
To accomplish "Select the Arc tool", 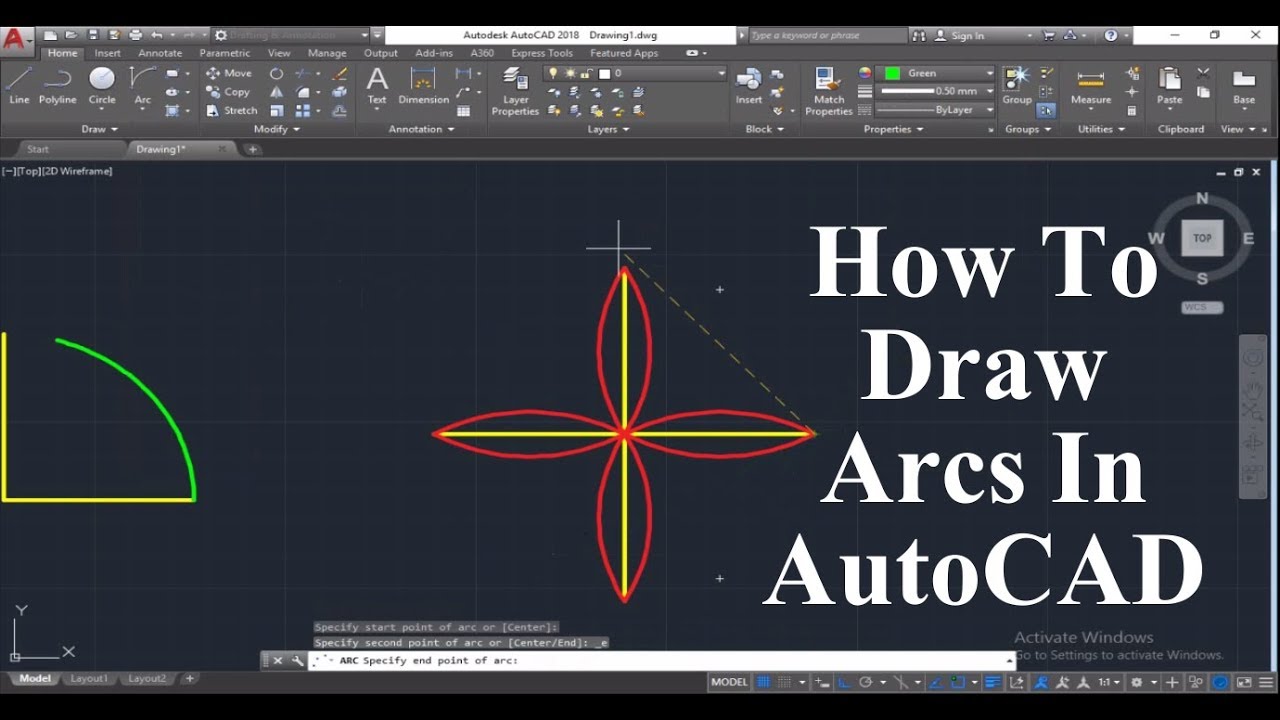I will pos(143,85).
